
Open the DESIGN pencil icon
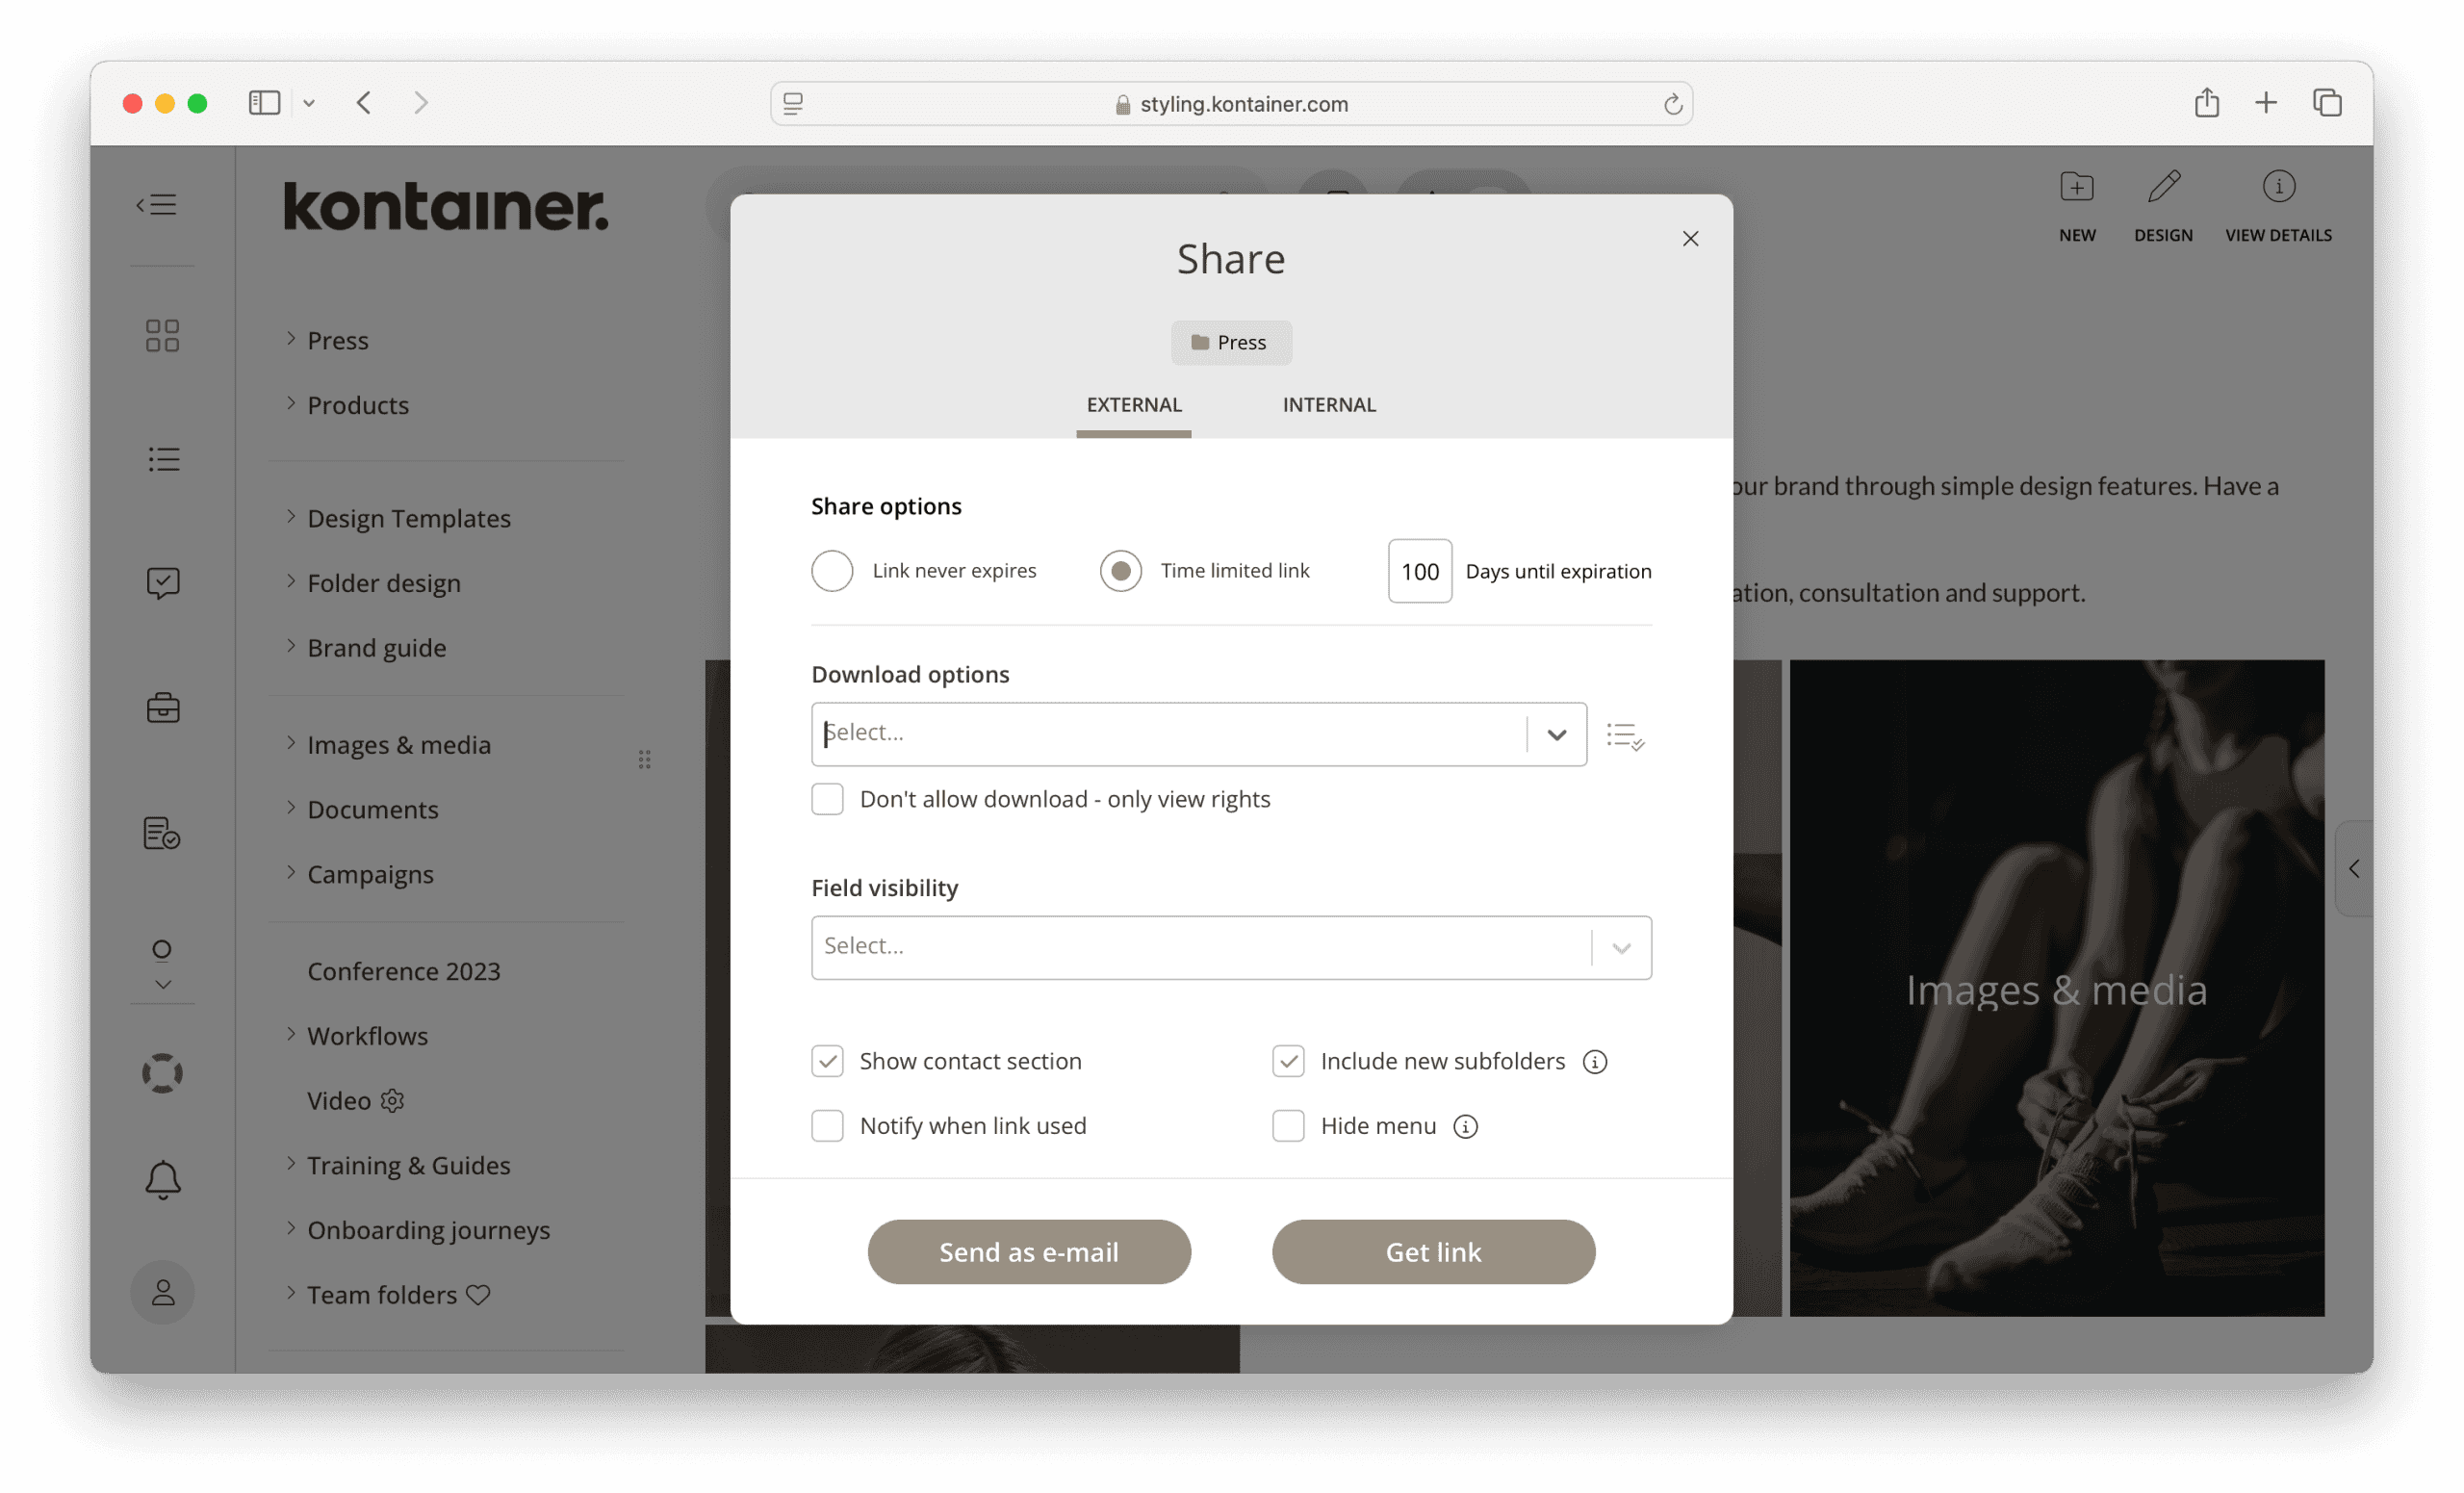[2164, 186]
